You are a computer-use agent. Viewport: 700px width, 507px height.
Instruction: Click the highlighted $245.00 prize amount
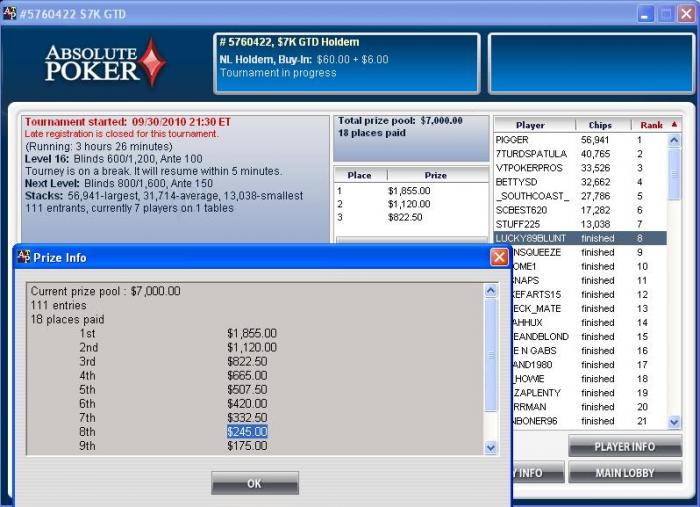click(x=247, y=432)
